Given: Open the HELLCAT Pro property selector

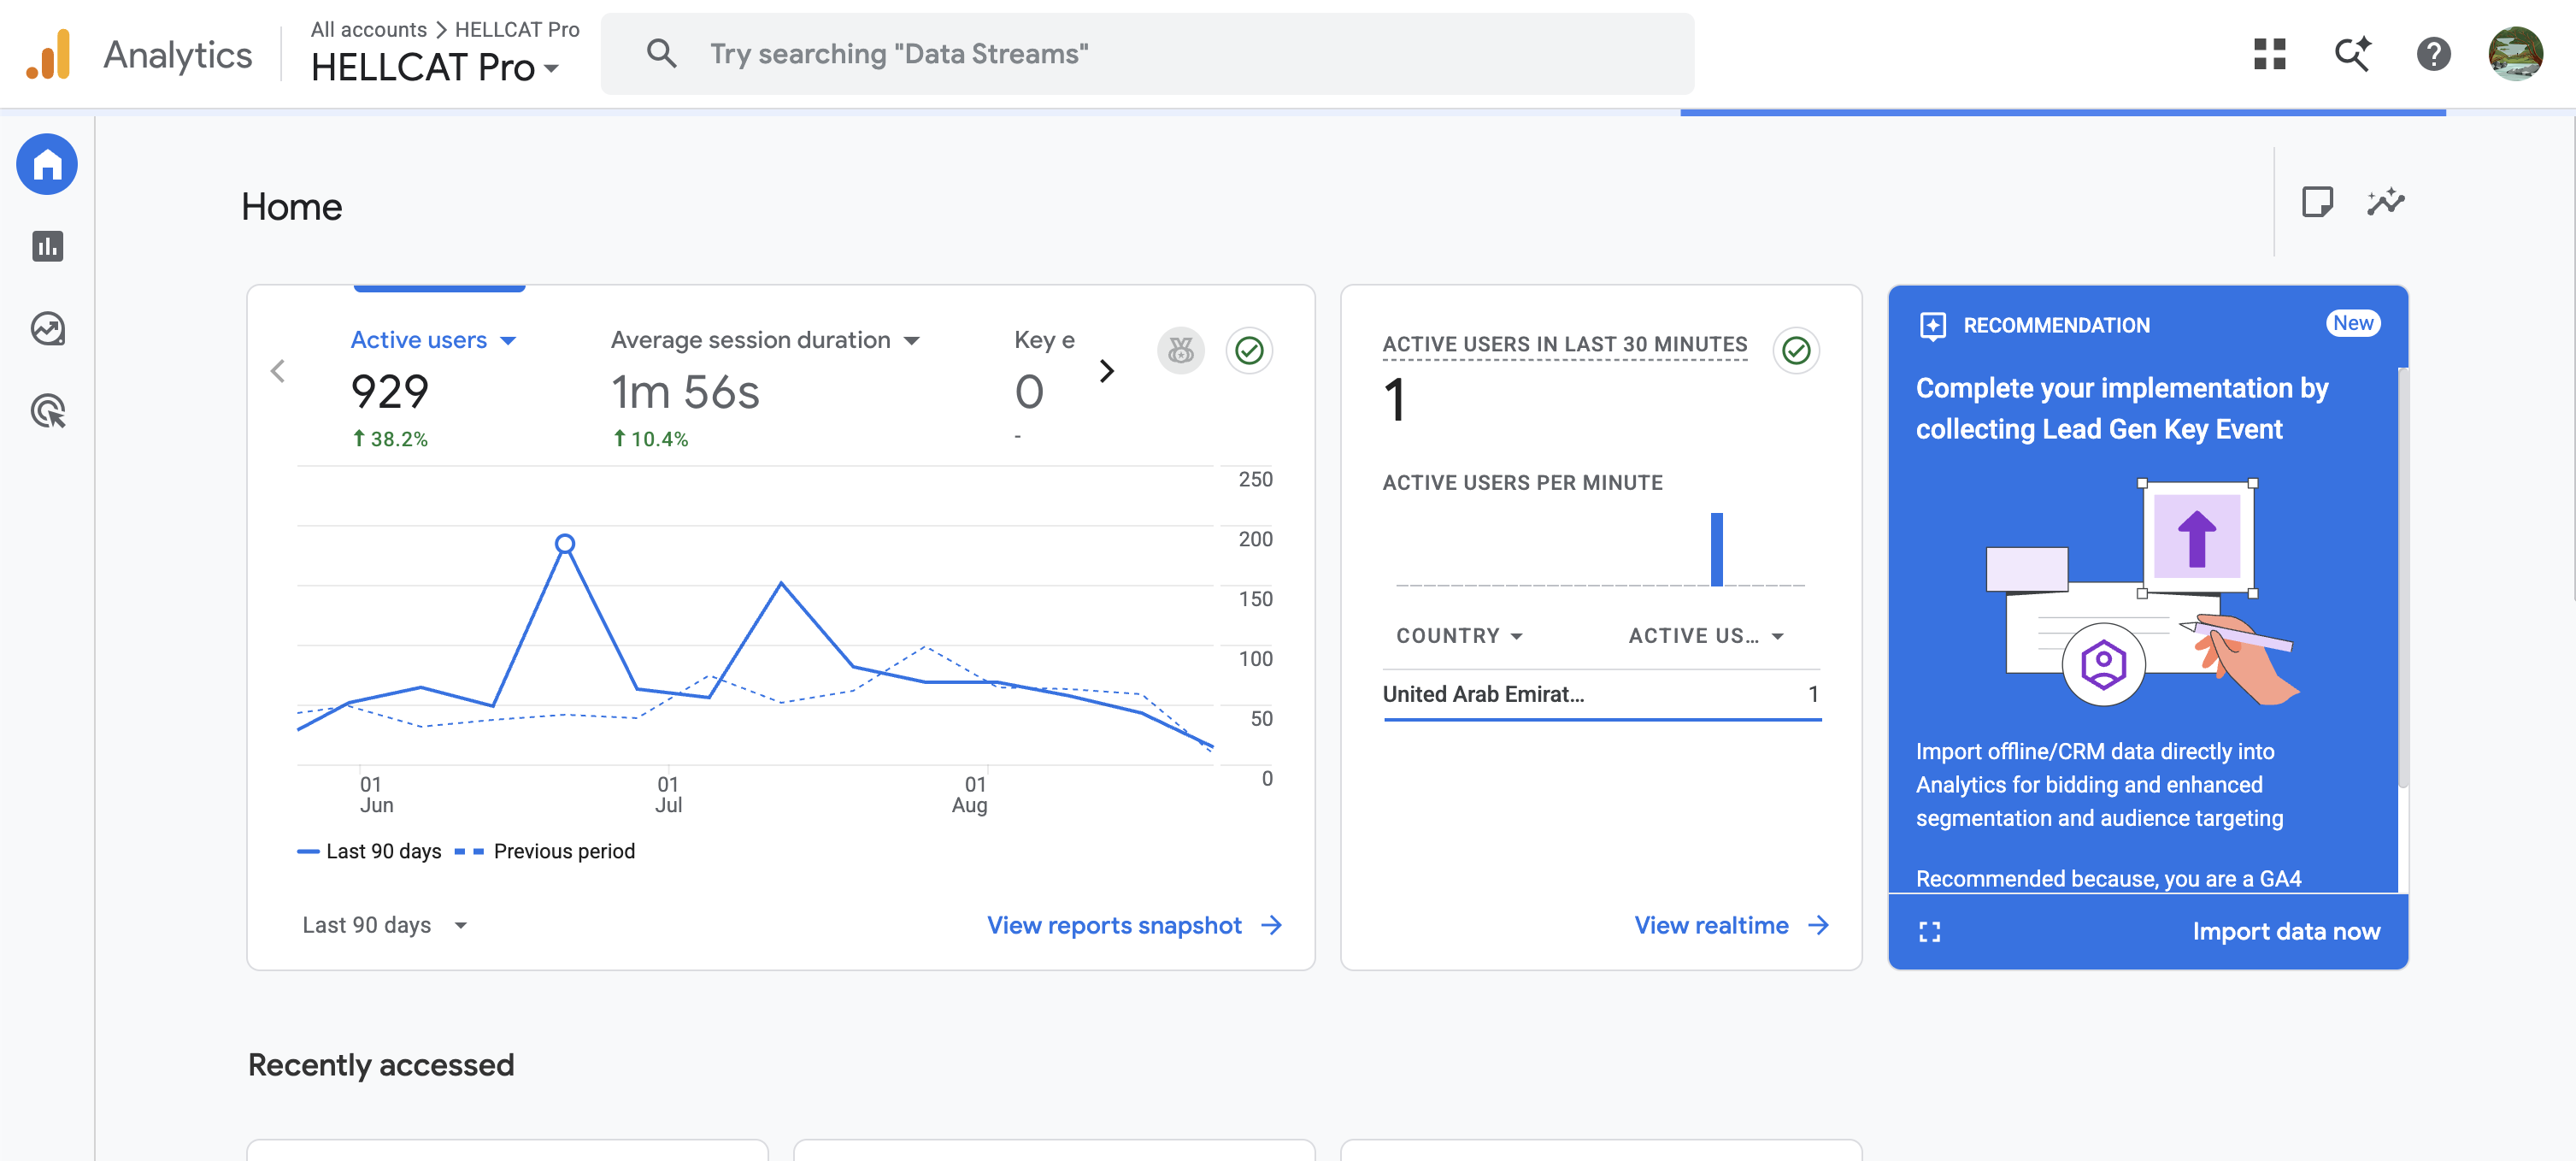Looking at the screenshot, I should pyautogui.click(x=435, y=68).
